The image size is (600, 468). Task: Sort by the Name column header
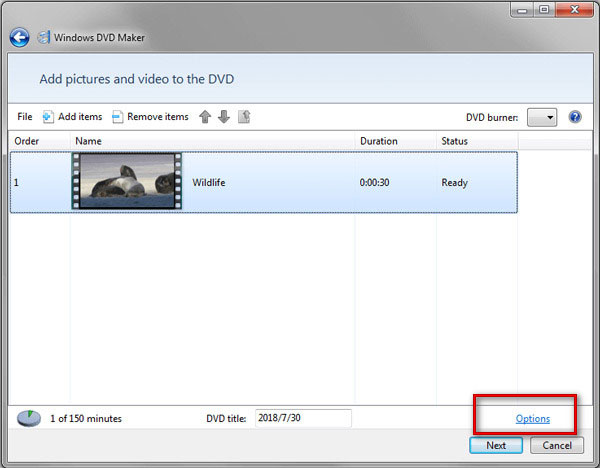212,141
